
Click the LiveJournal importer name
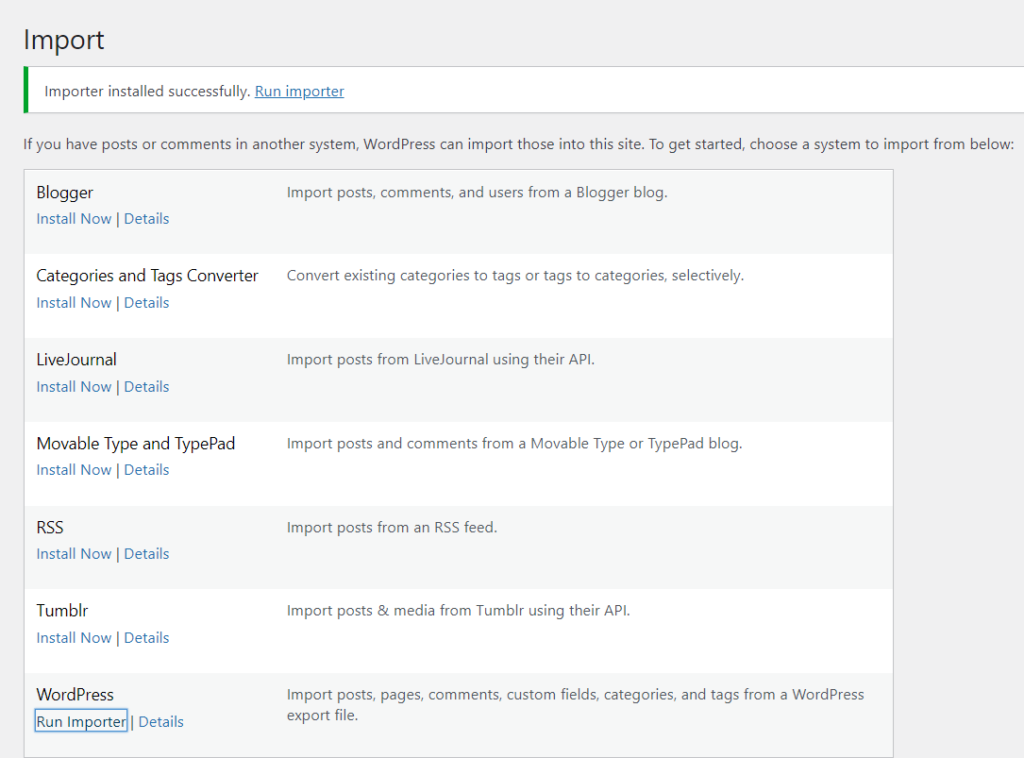(76, 360)
